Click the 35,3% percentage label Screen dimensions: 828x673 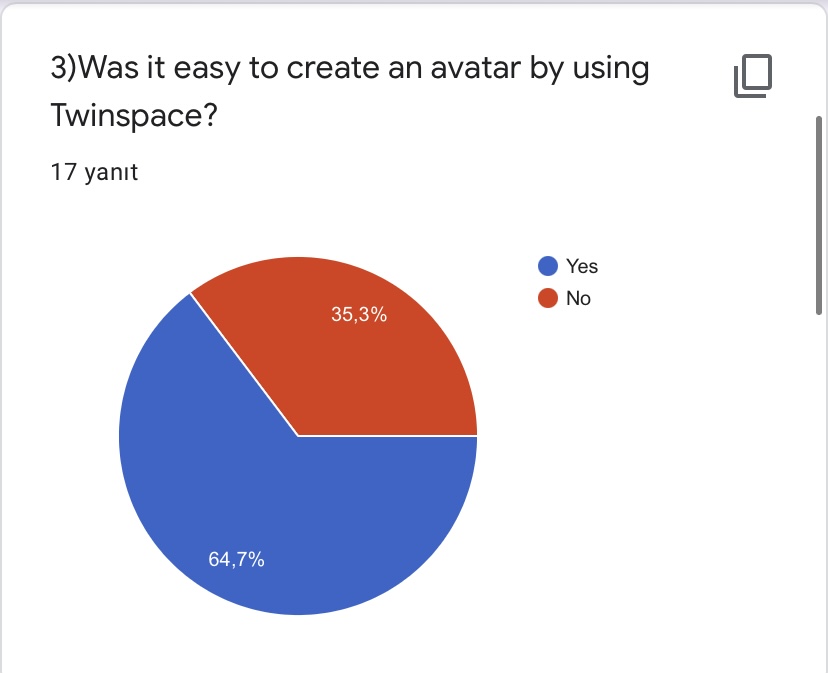pyautogui.click(x=359, y=314)
